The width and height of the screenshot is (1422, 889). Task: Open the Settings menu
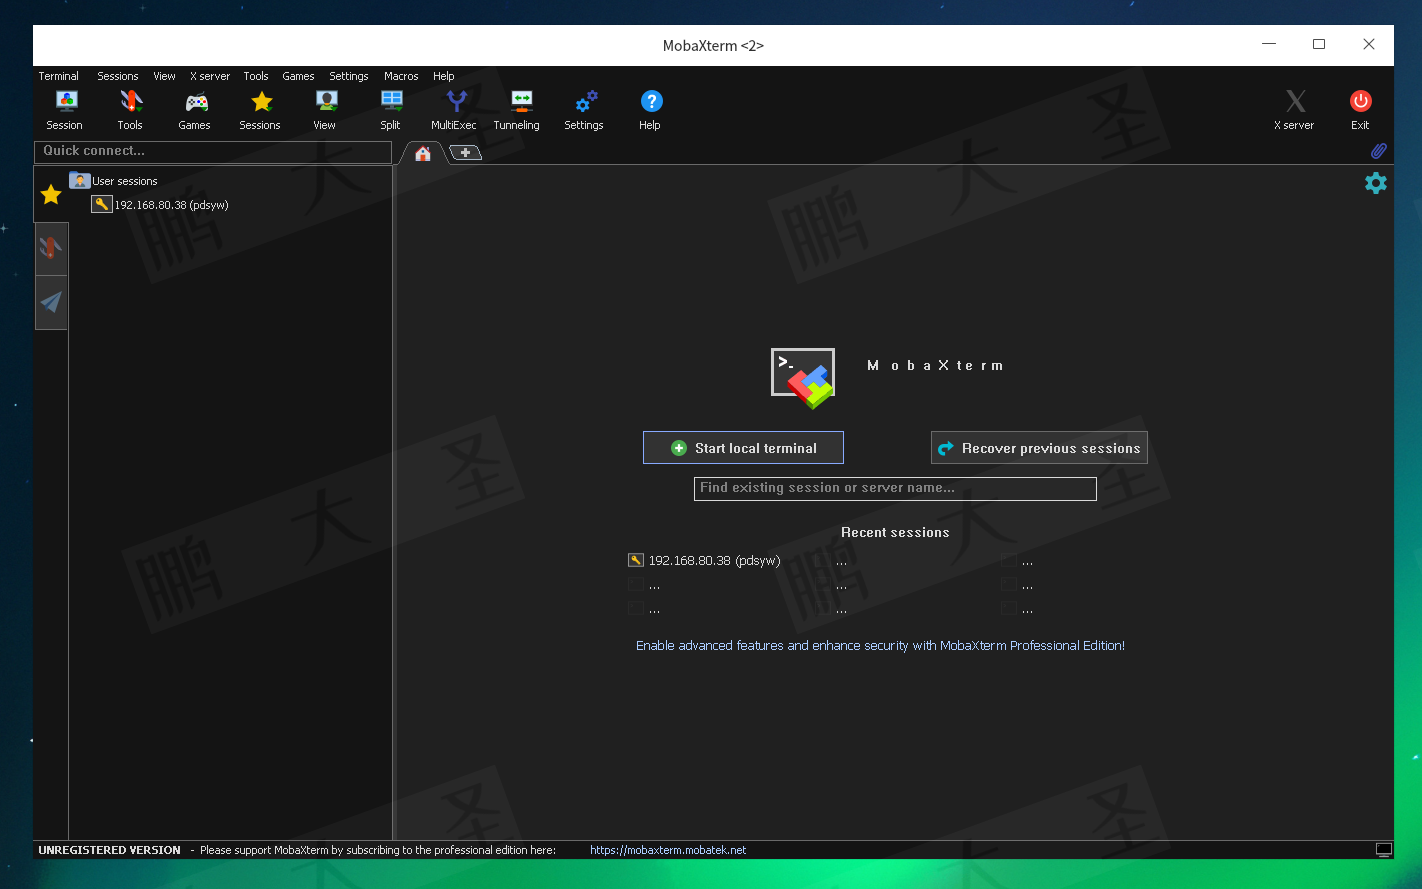[x=349, y=76]
